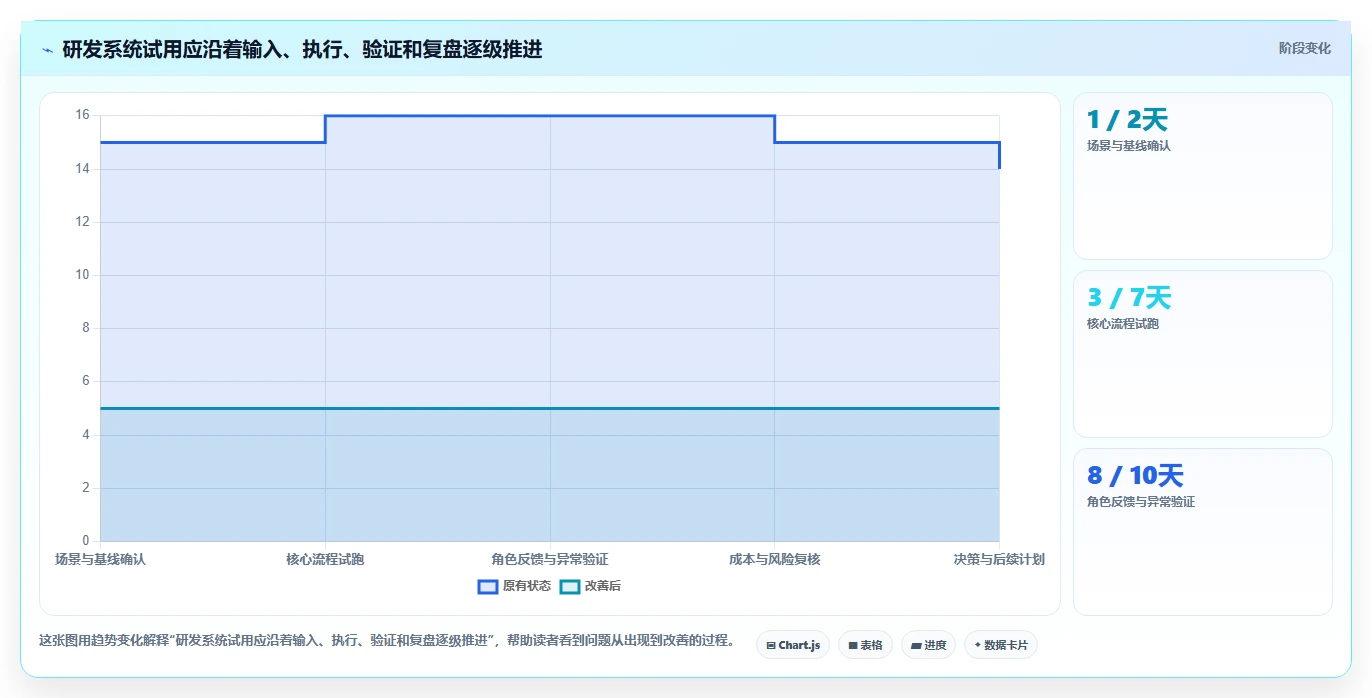Image resolution: width=1372 pixels, height=698 pixels.
Task: Click the Chart.js tag icon
Action: [771, 646]
